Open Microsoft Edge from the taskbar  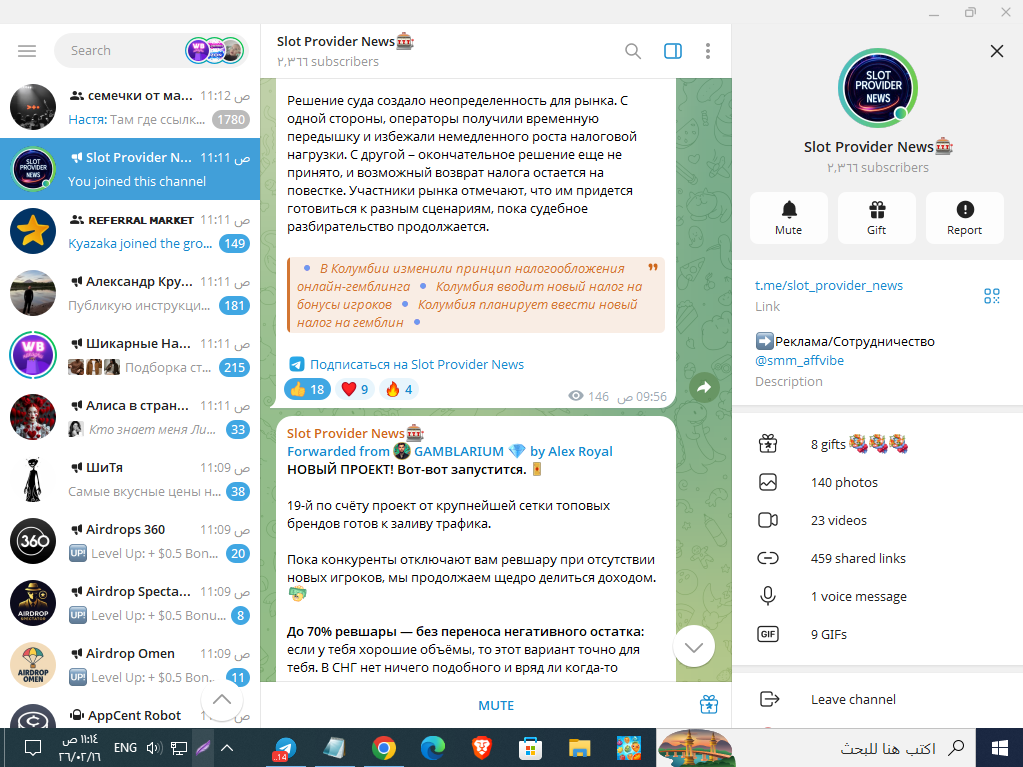[433, 748]
